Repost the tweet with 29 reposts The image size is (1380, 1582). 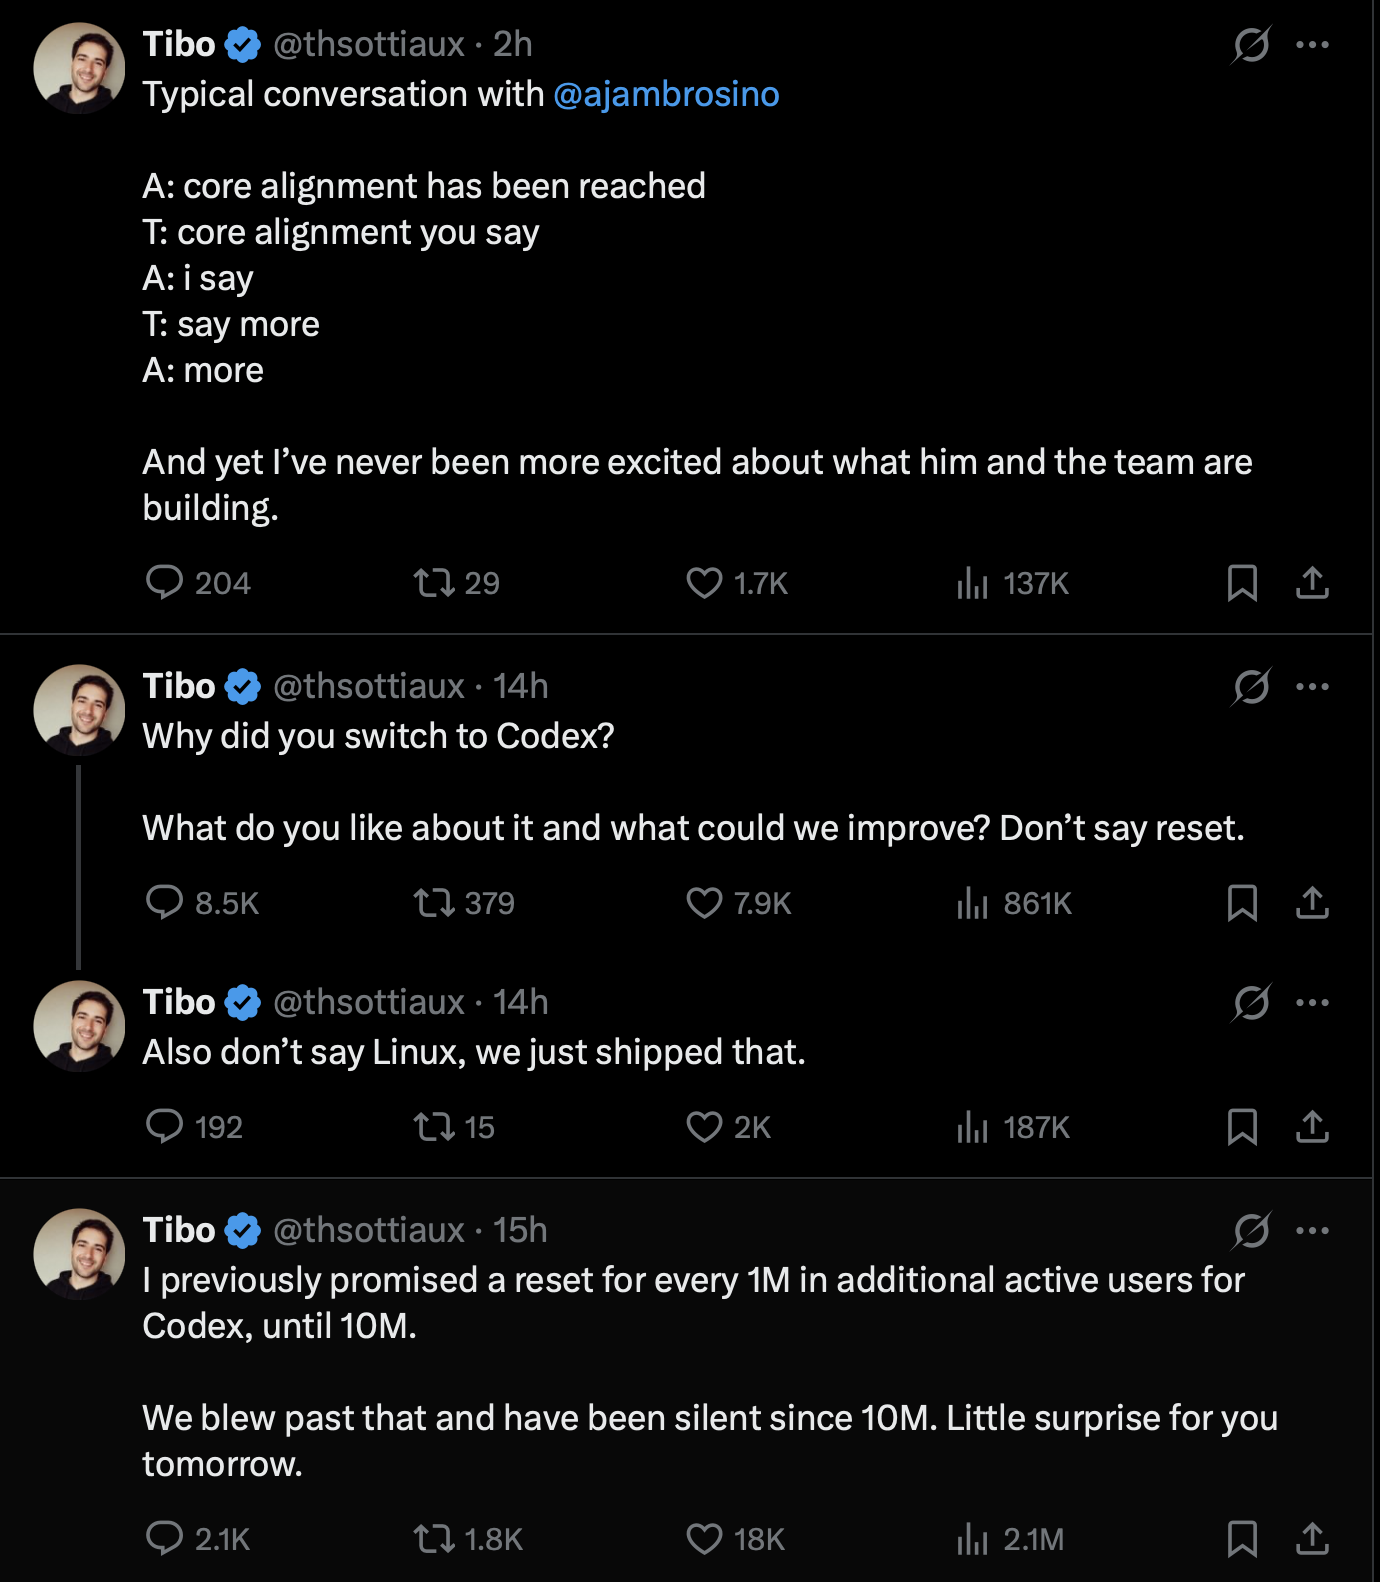click(456, 583)
